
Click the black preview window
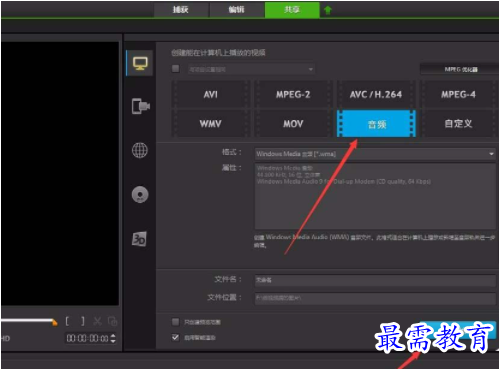click(x=60, y=173)
